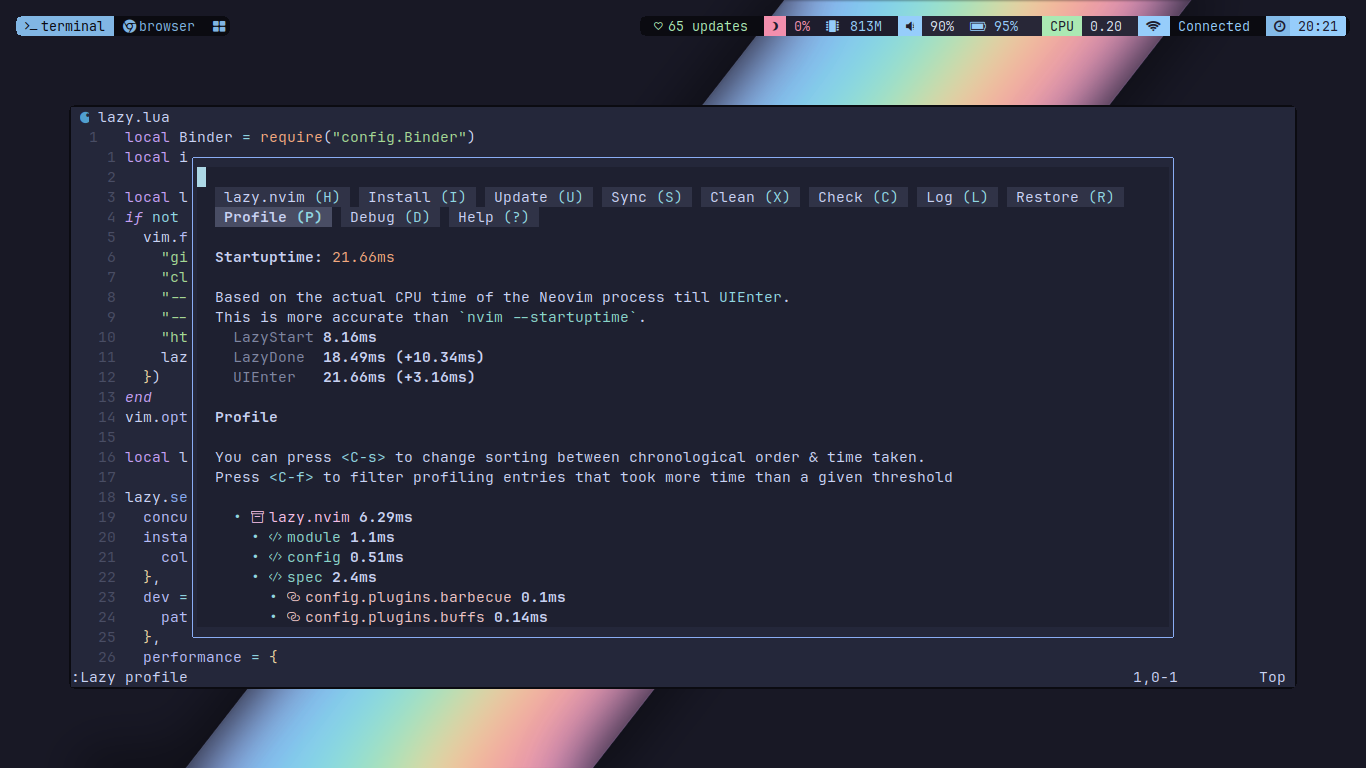Click the memory chip icon

coord(832,26)
